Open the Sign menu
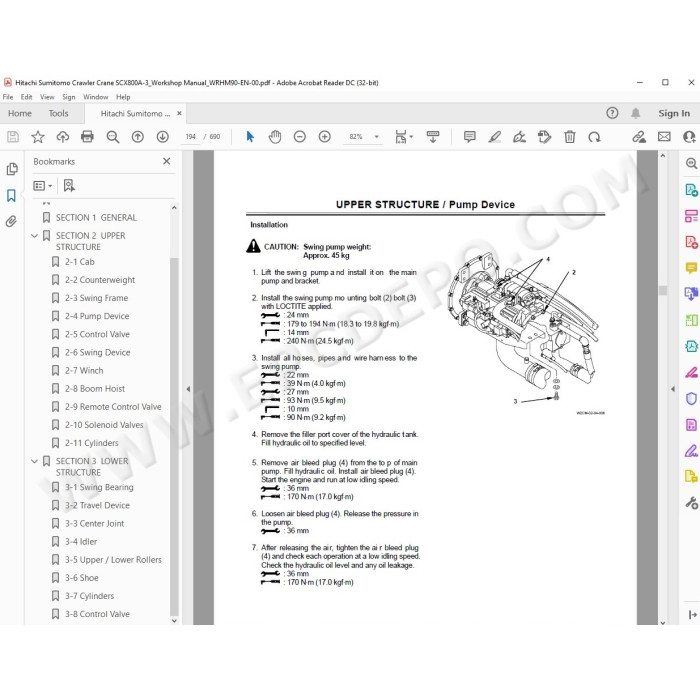Viewport: 700px width, 700px height. [68, 97]
